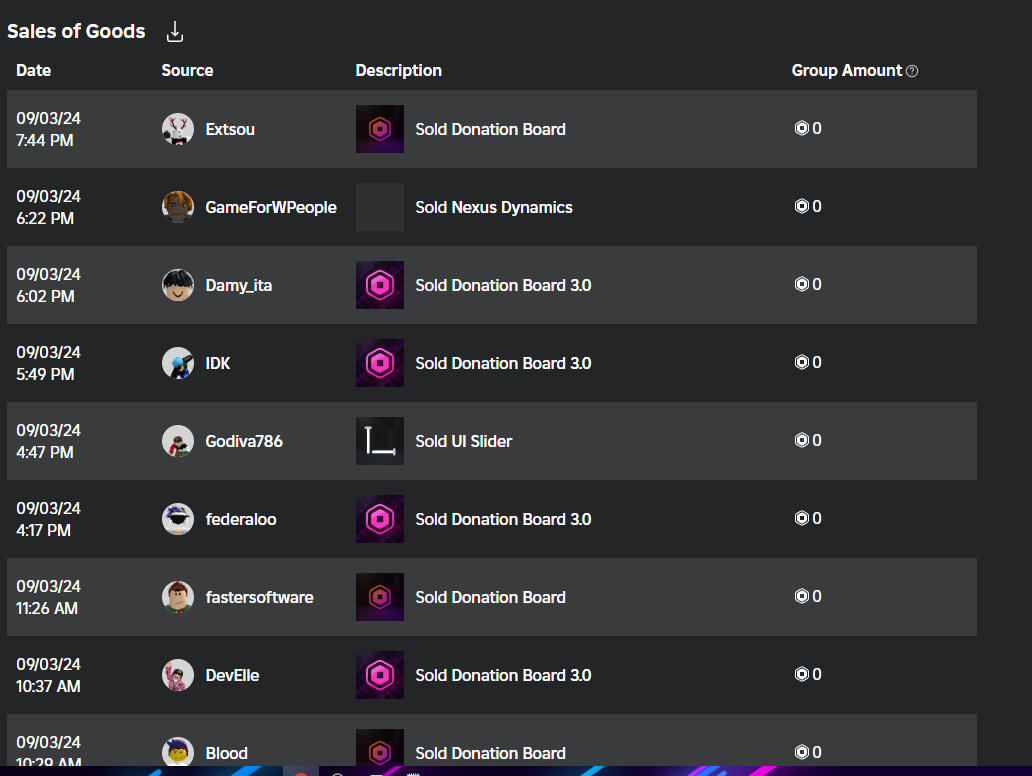Click the blank Nexus Dynamics thumbnail
Screen dimensions: 1032x776
click(380, 207)
